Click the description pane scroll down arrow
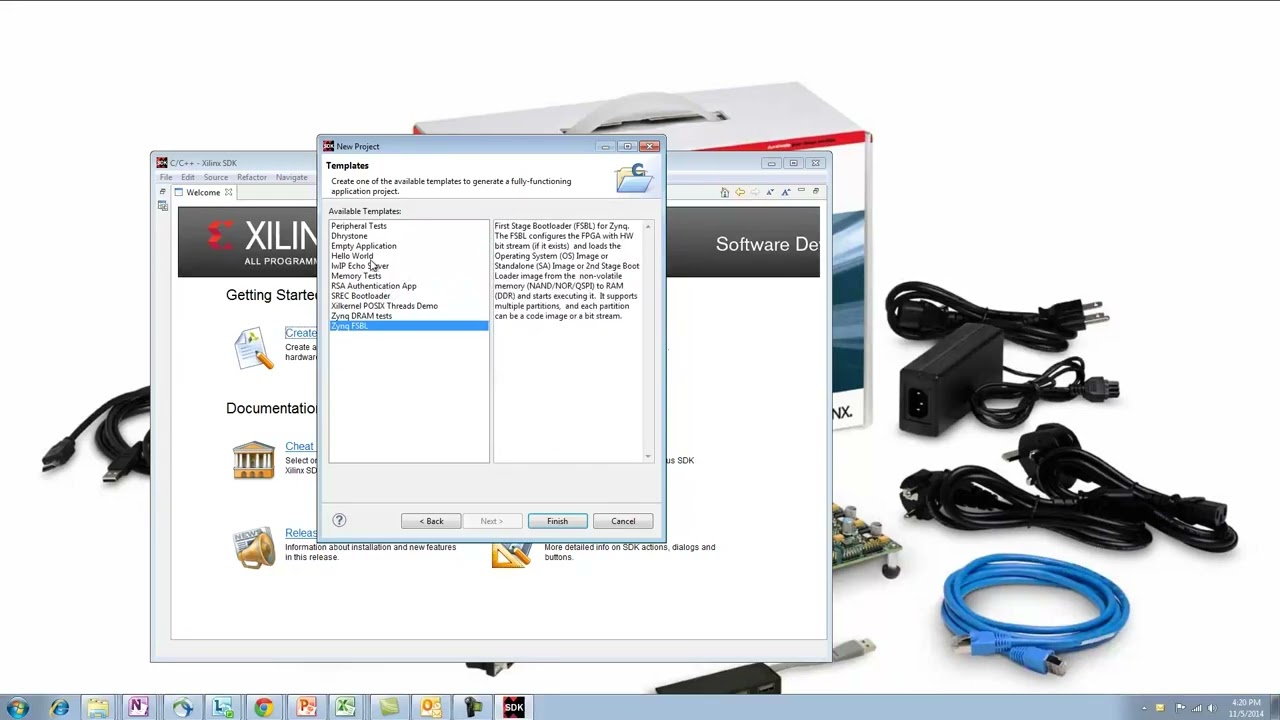Viewport: 1280px width, 720px height. [648, 456]
